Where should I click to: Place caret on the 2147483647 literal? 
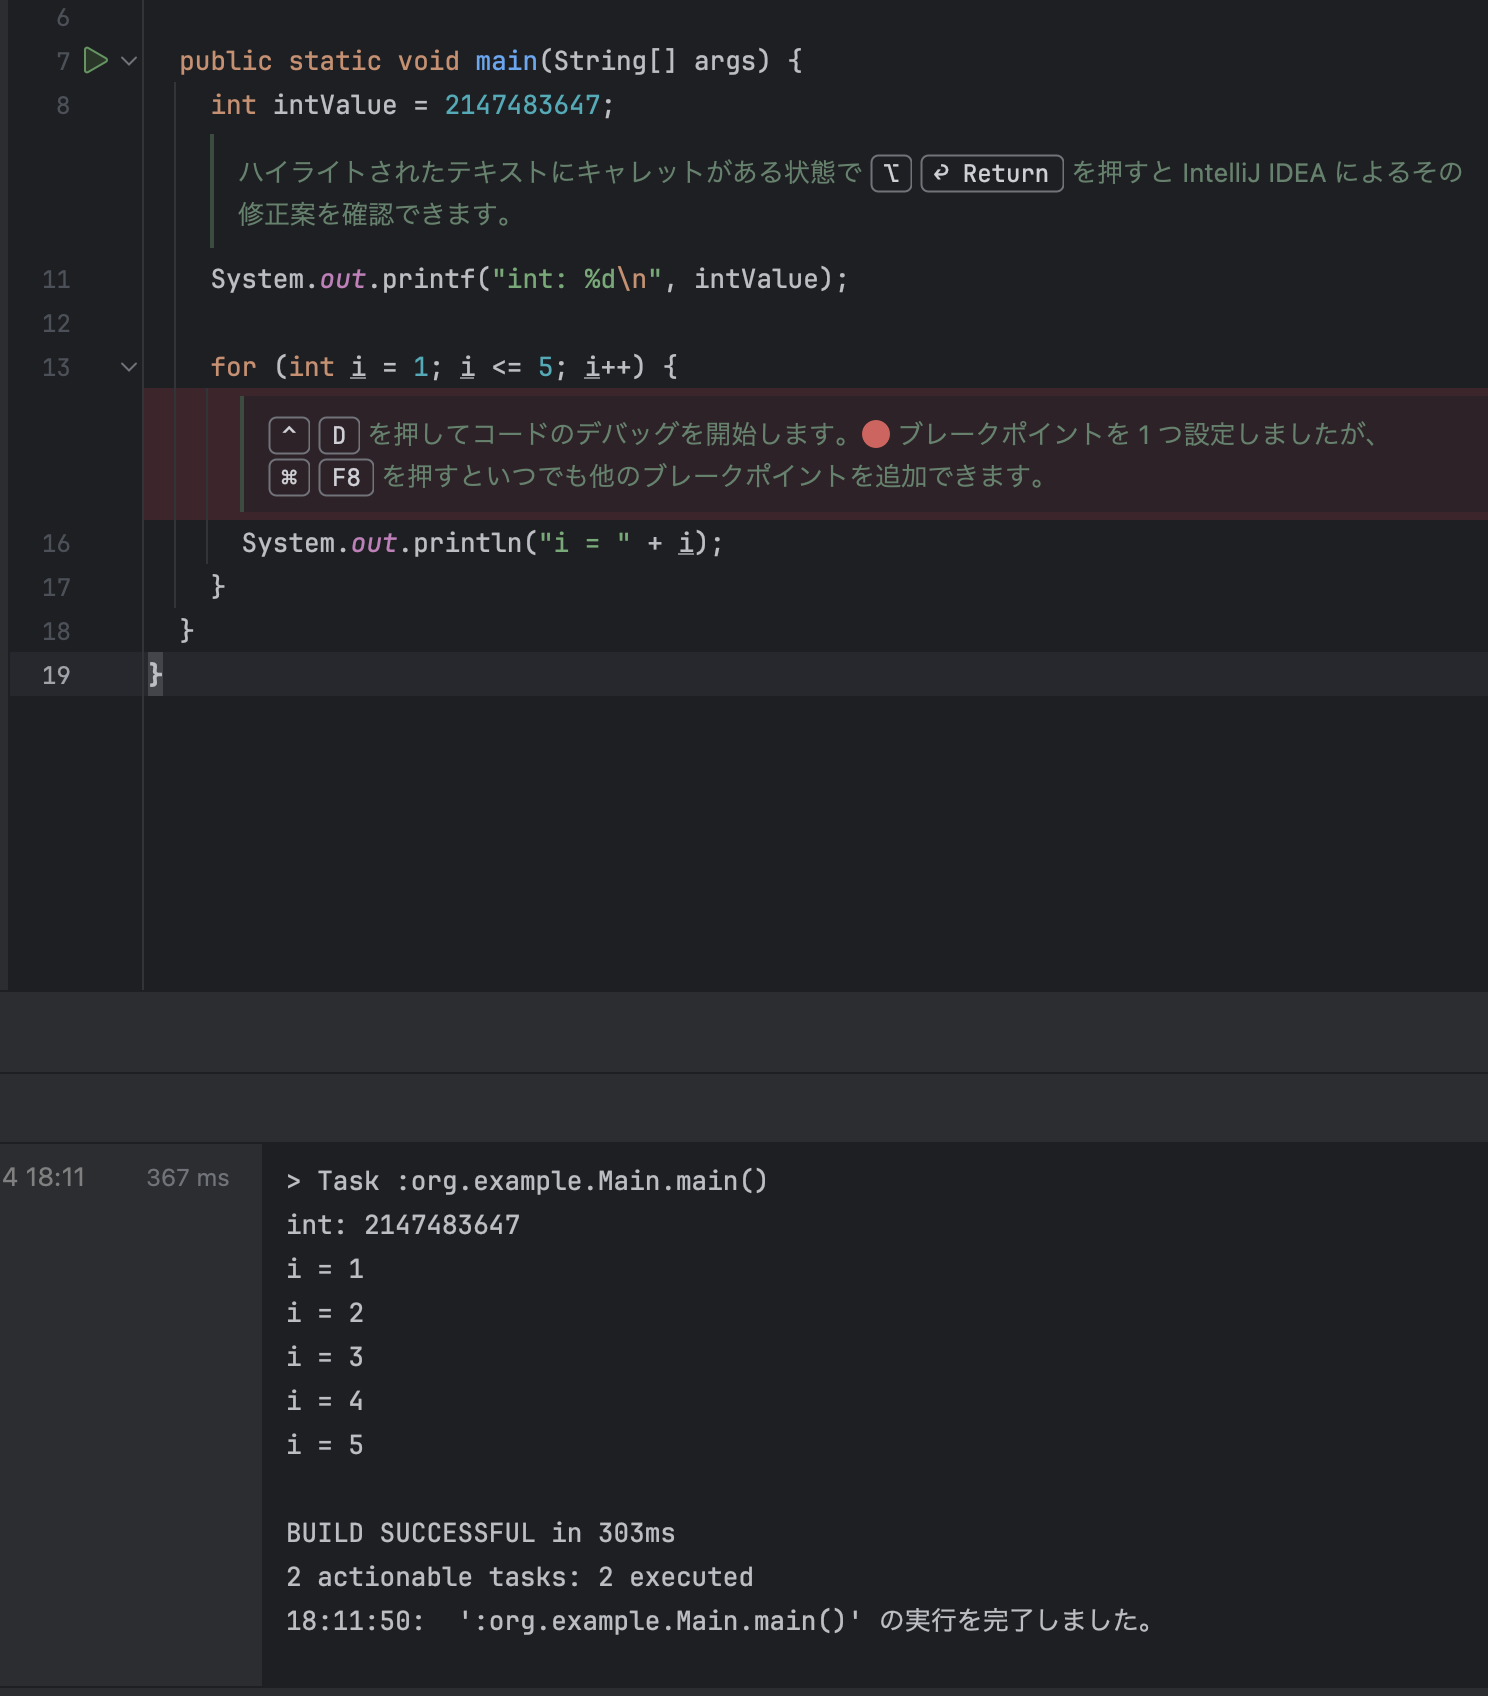click(522, 105)
